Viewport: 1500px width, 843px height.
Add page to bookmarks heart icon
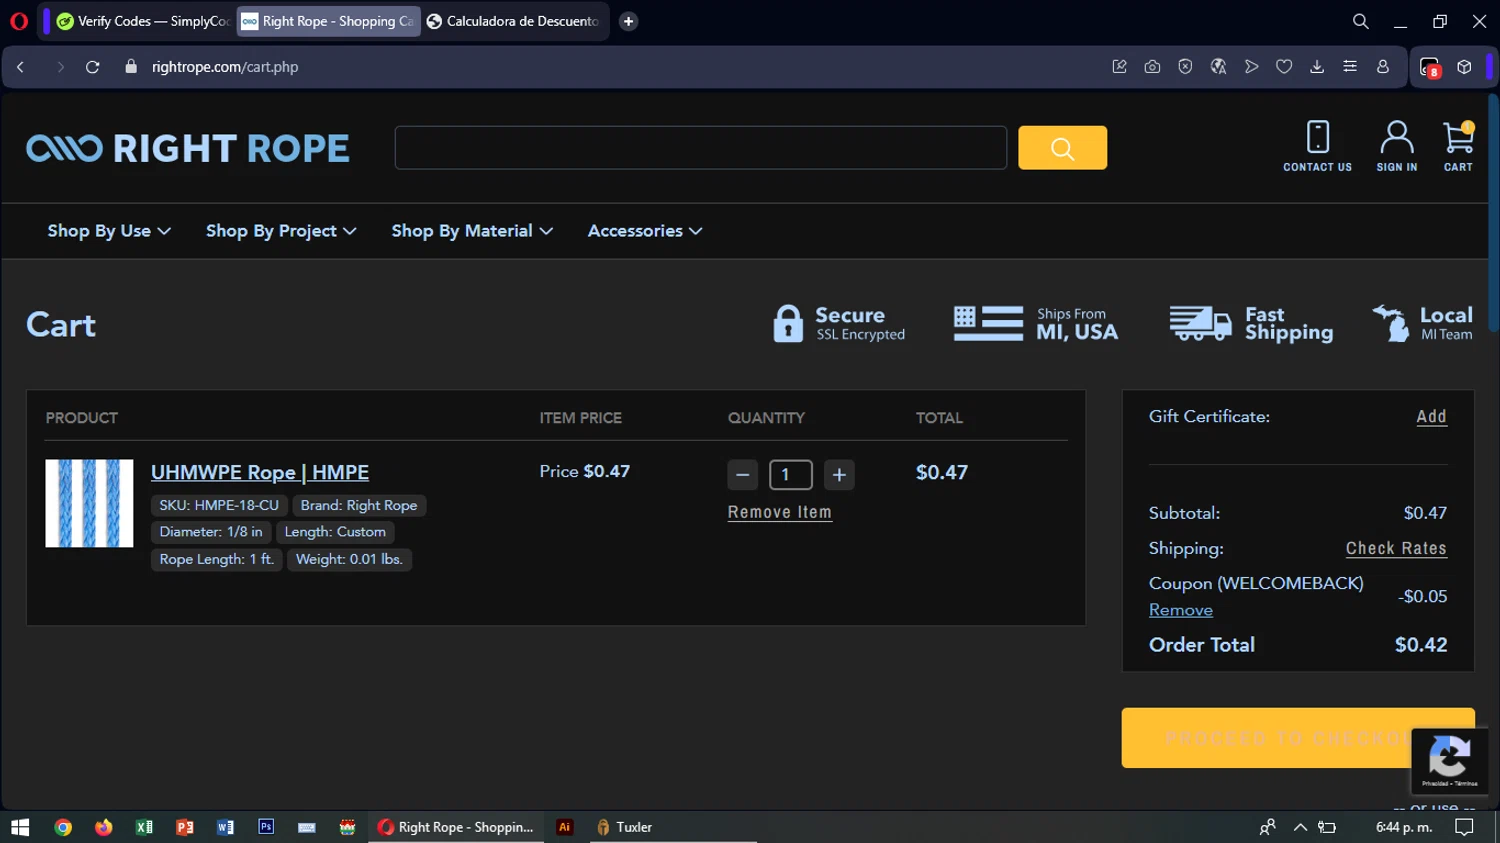tap(1284, 67)
